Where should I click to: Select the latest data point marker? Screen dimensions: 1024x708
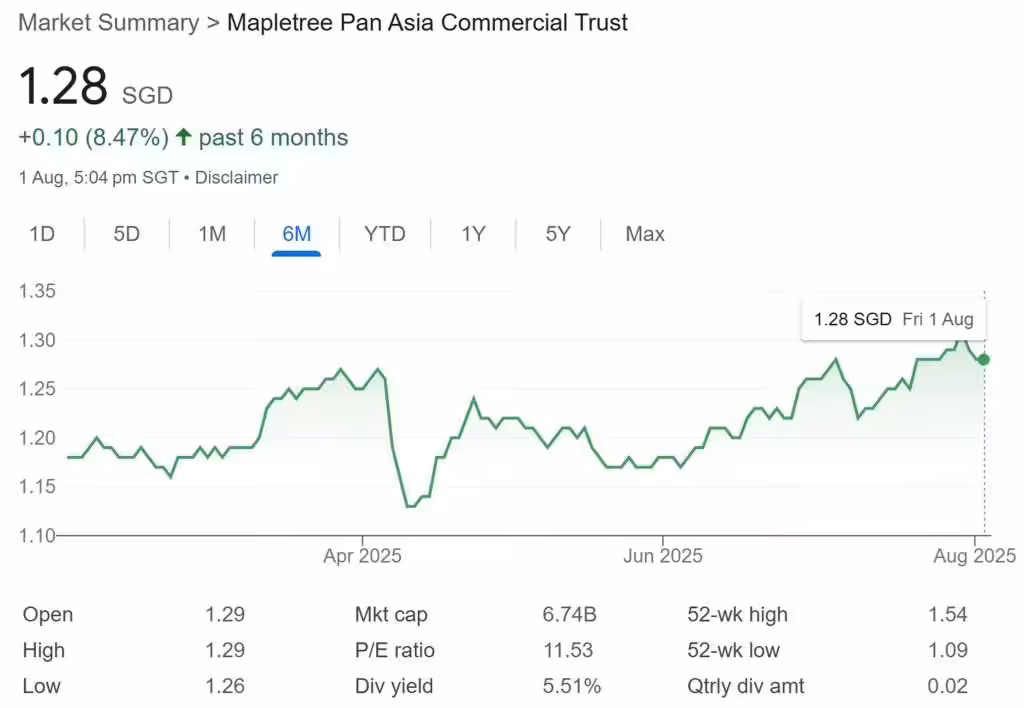point(983,359)
